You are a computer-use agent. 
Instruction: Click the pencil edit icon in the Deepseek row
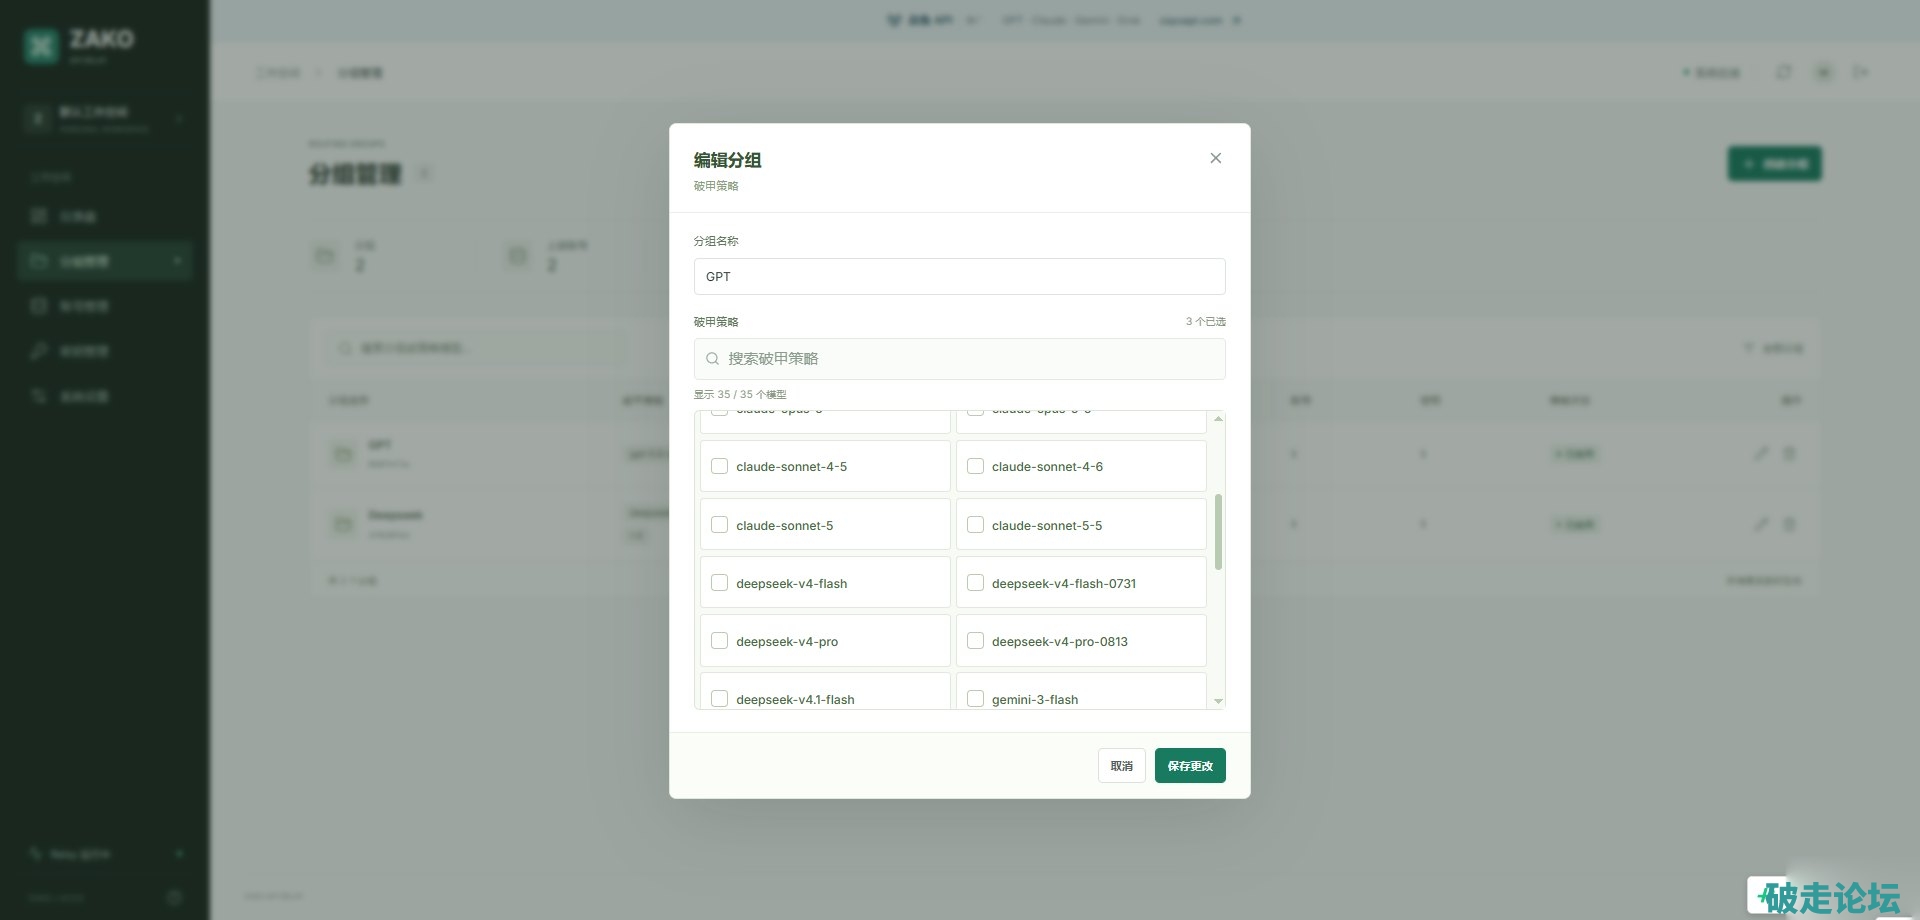pyautogui.click(x=1761, y=524)
